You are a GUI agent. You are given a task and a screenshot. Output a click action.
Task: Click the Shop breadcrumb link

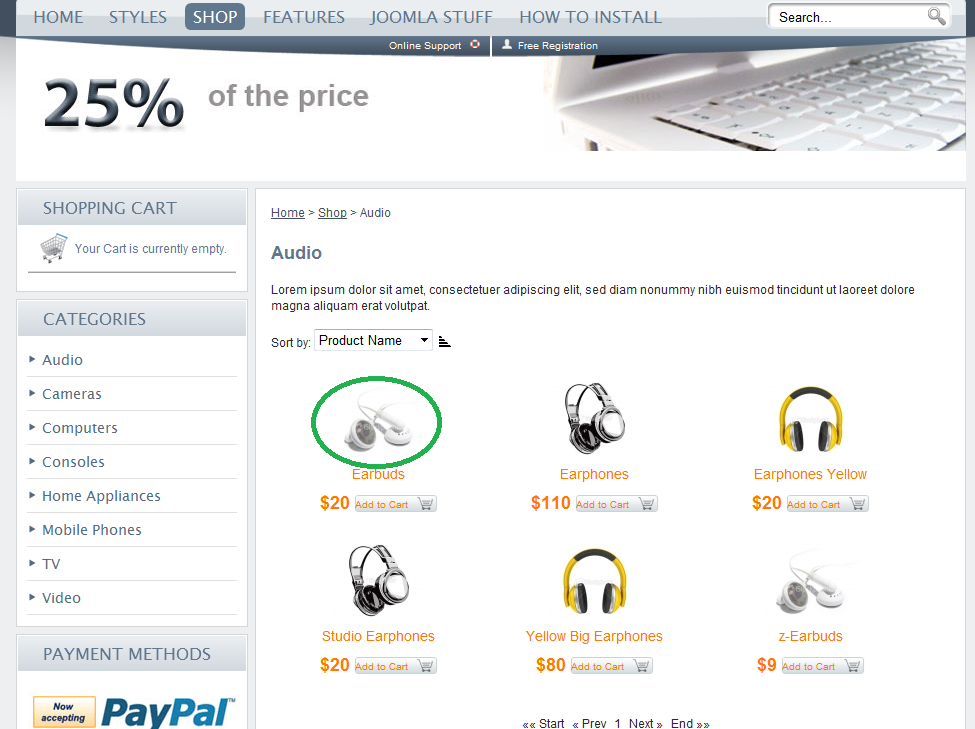(332, 213)
